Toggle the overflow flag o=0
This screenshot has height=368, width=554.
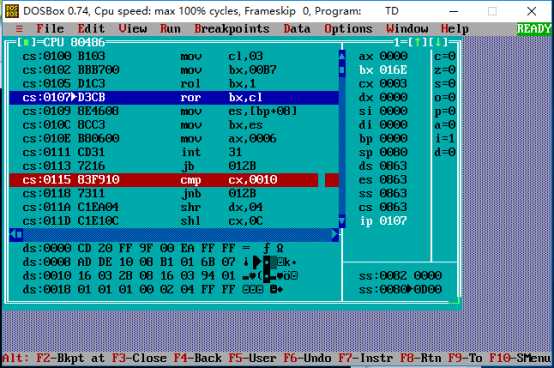[445, 97]
